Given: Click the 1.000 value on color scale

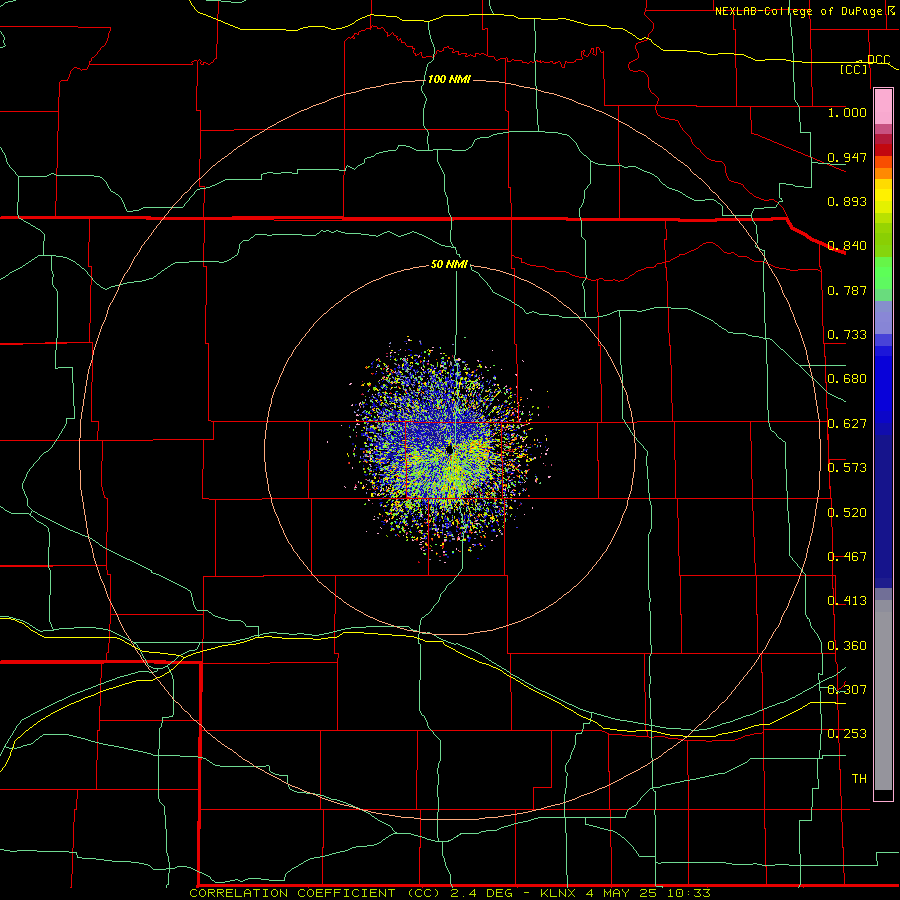Looking at the screenshot, I should (x=847, y=112).
